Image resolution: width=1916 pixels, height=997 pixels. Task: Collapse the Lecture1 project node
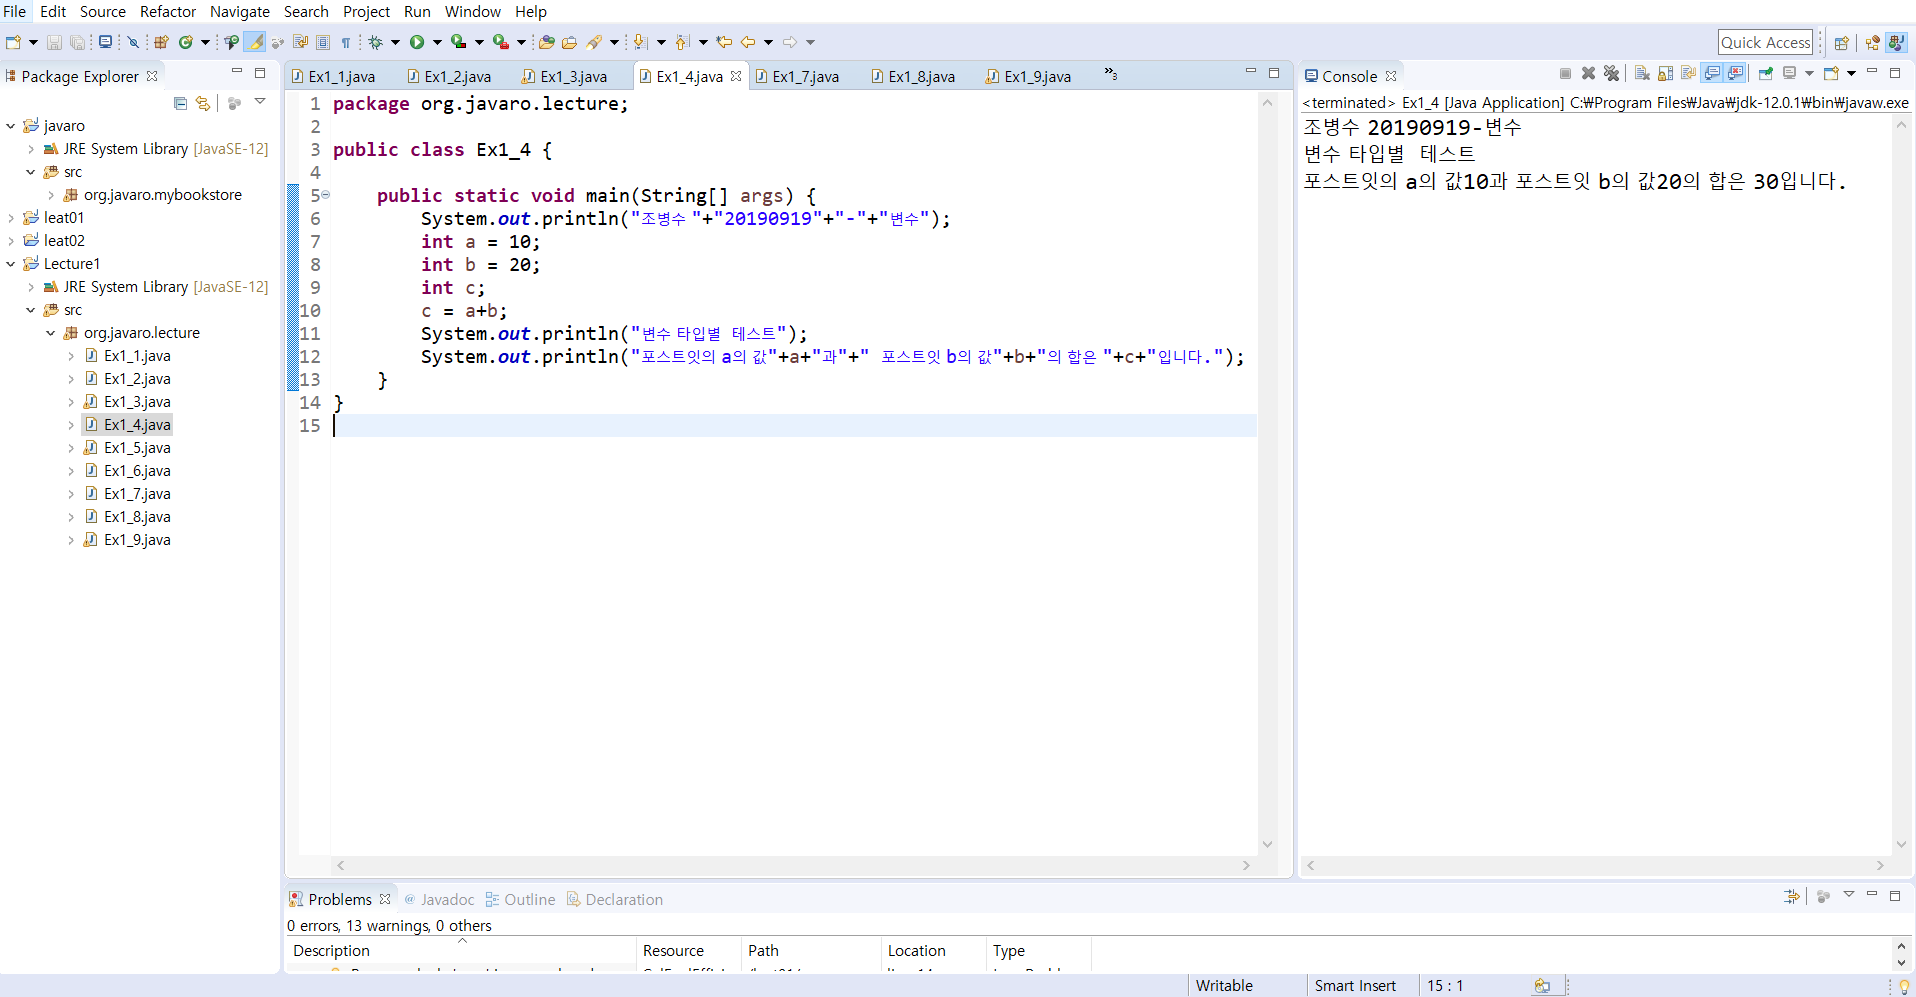coord(11,264)
